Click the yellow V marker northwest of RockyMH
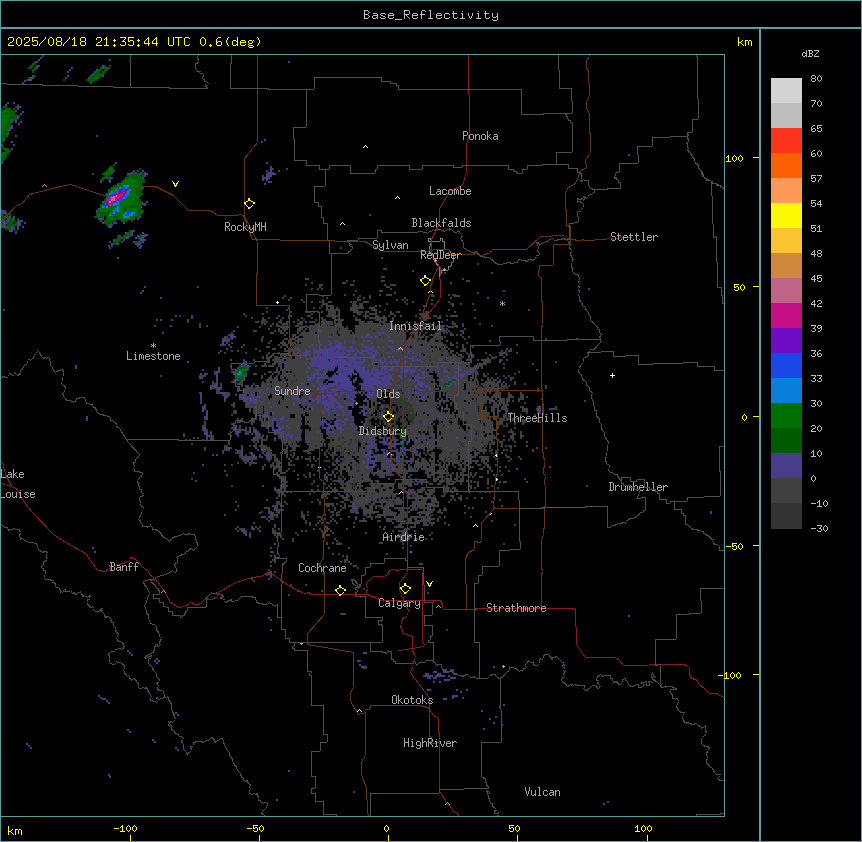862x842 pixels. tap(175, 184)
